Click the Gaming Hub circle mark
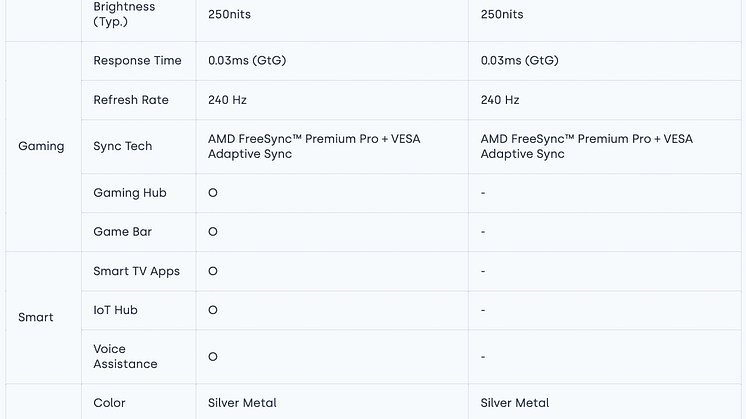Viewport: 746px width, 419px height. [213, 193]
